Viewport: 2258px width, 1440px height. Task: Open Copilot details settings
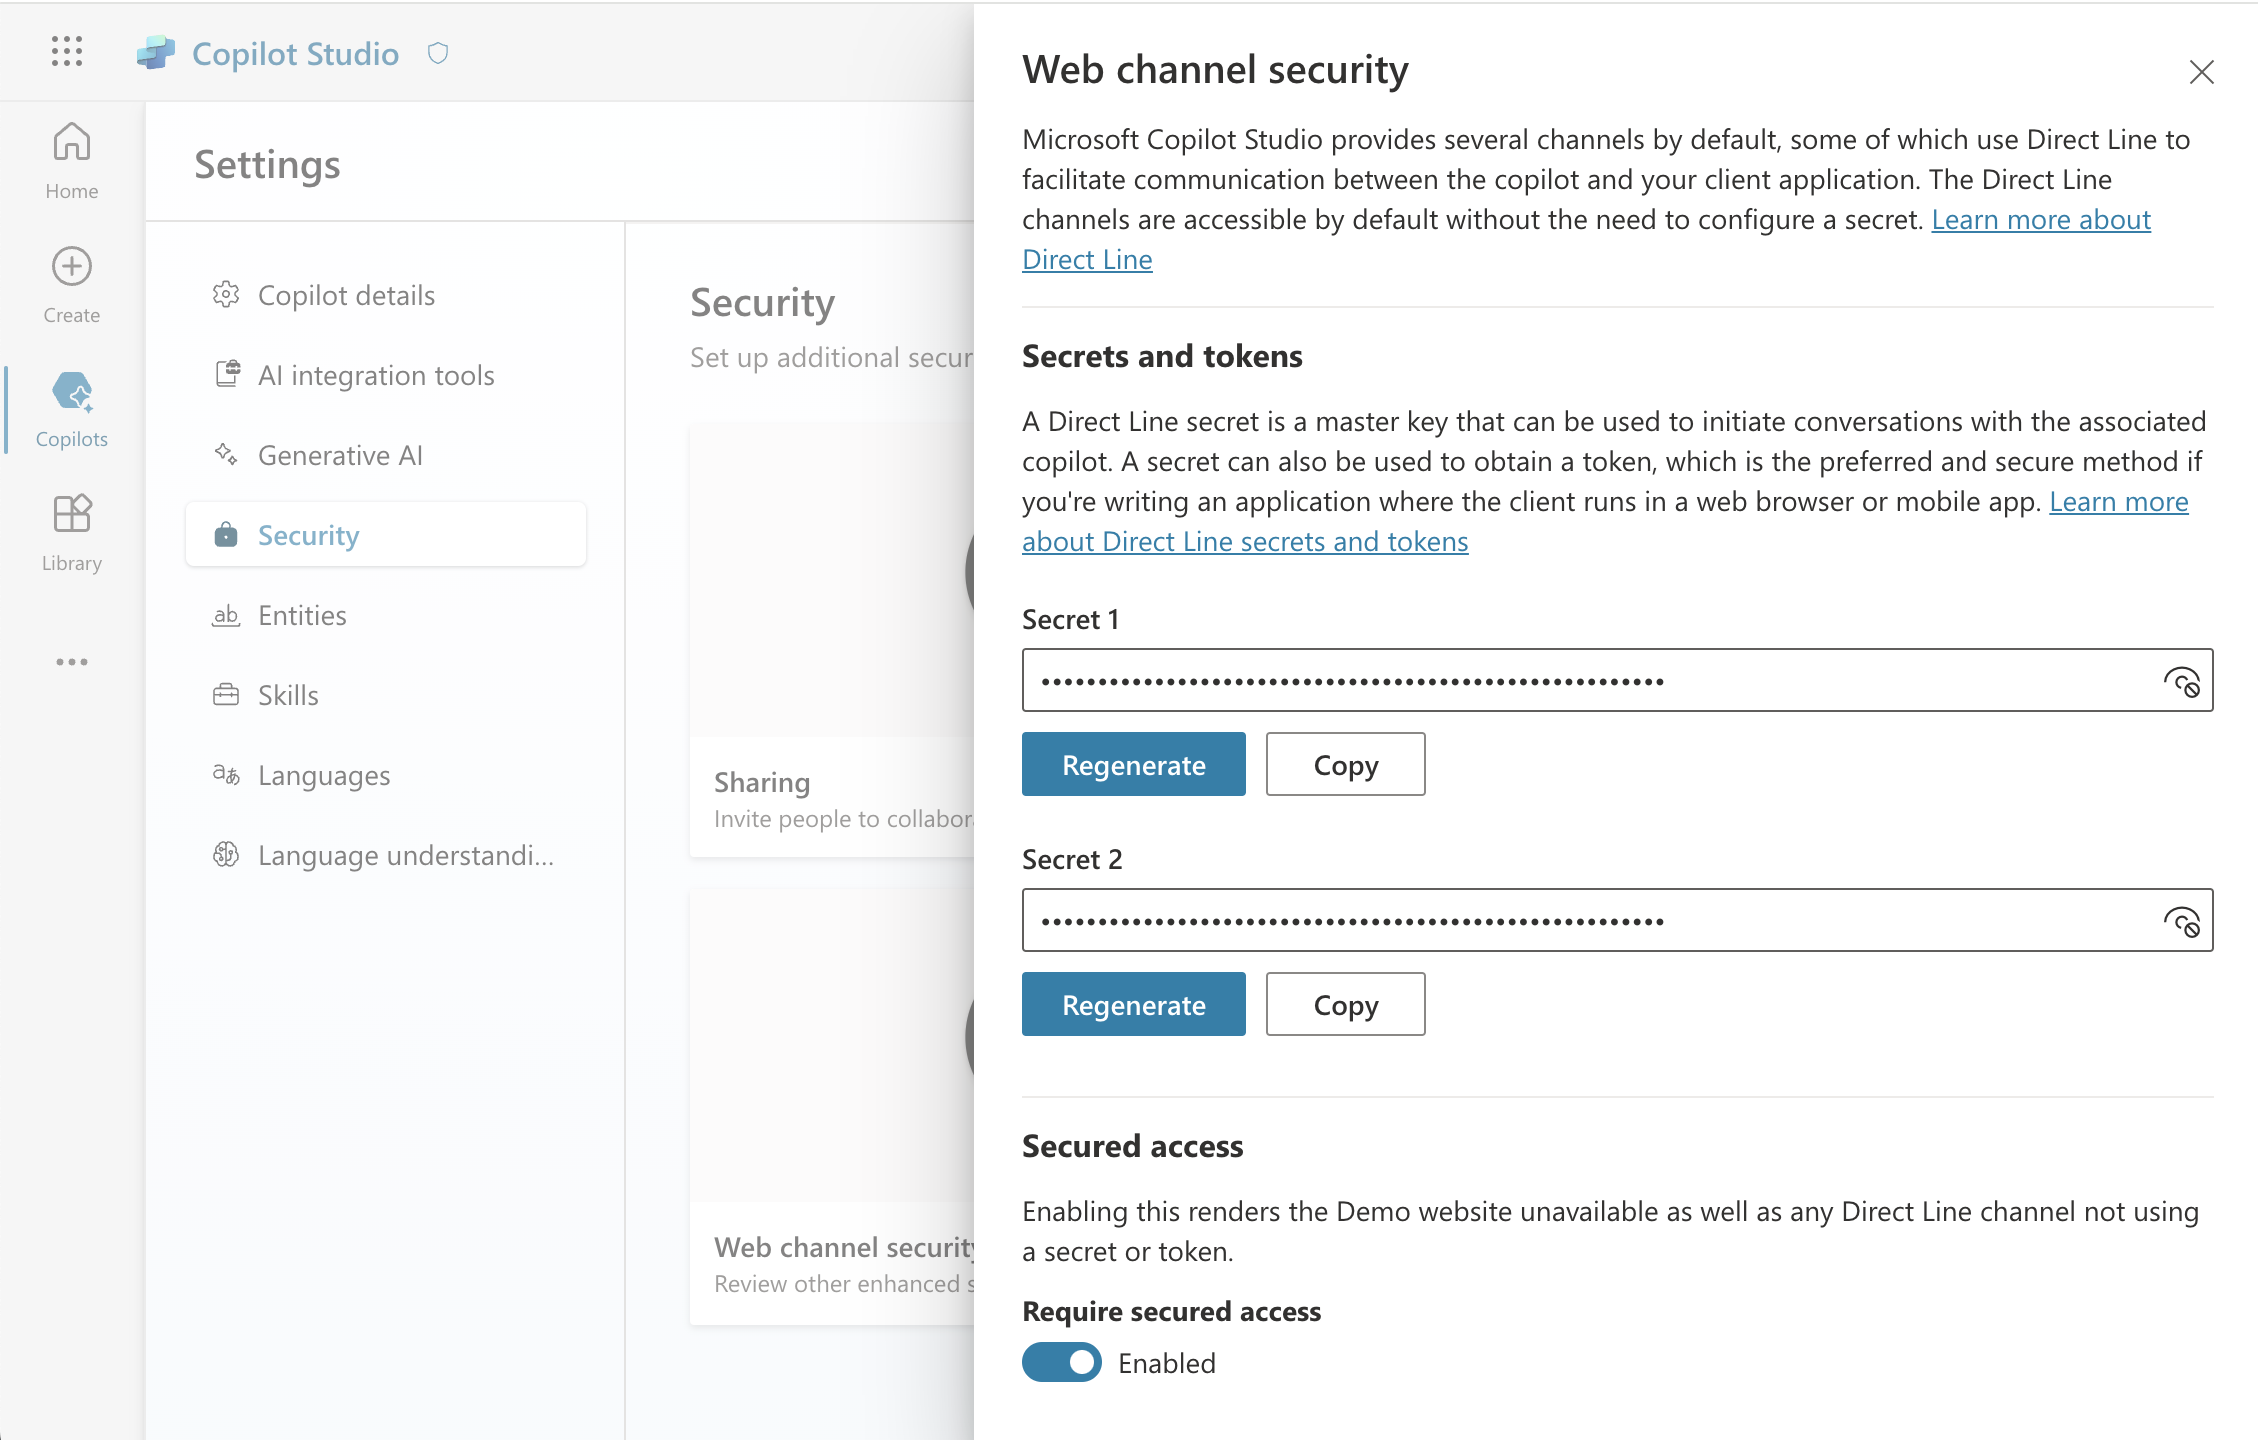pos(386,295)
